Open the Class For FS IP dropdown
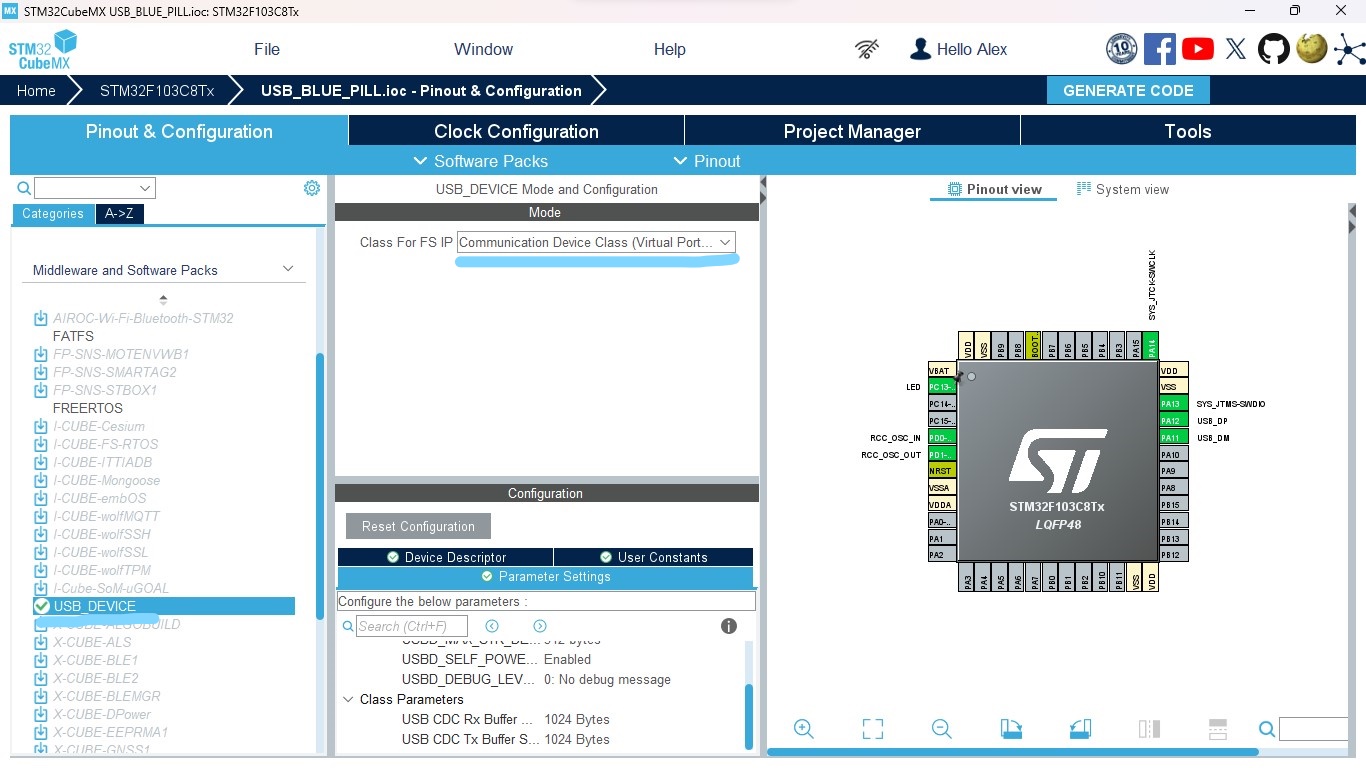 coord(596,242)
